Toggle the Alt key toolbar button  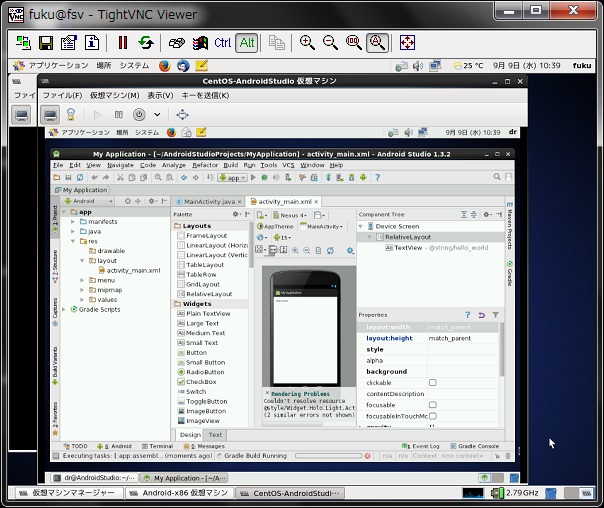point(246,43)
